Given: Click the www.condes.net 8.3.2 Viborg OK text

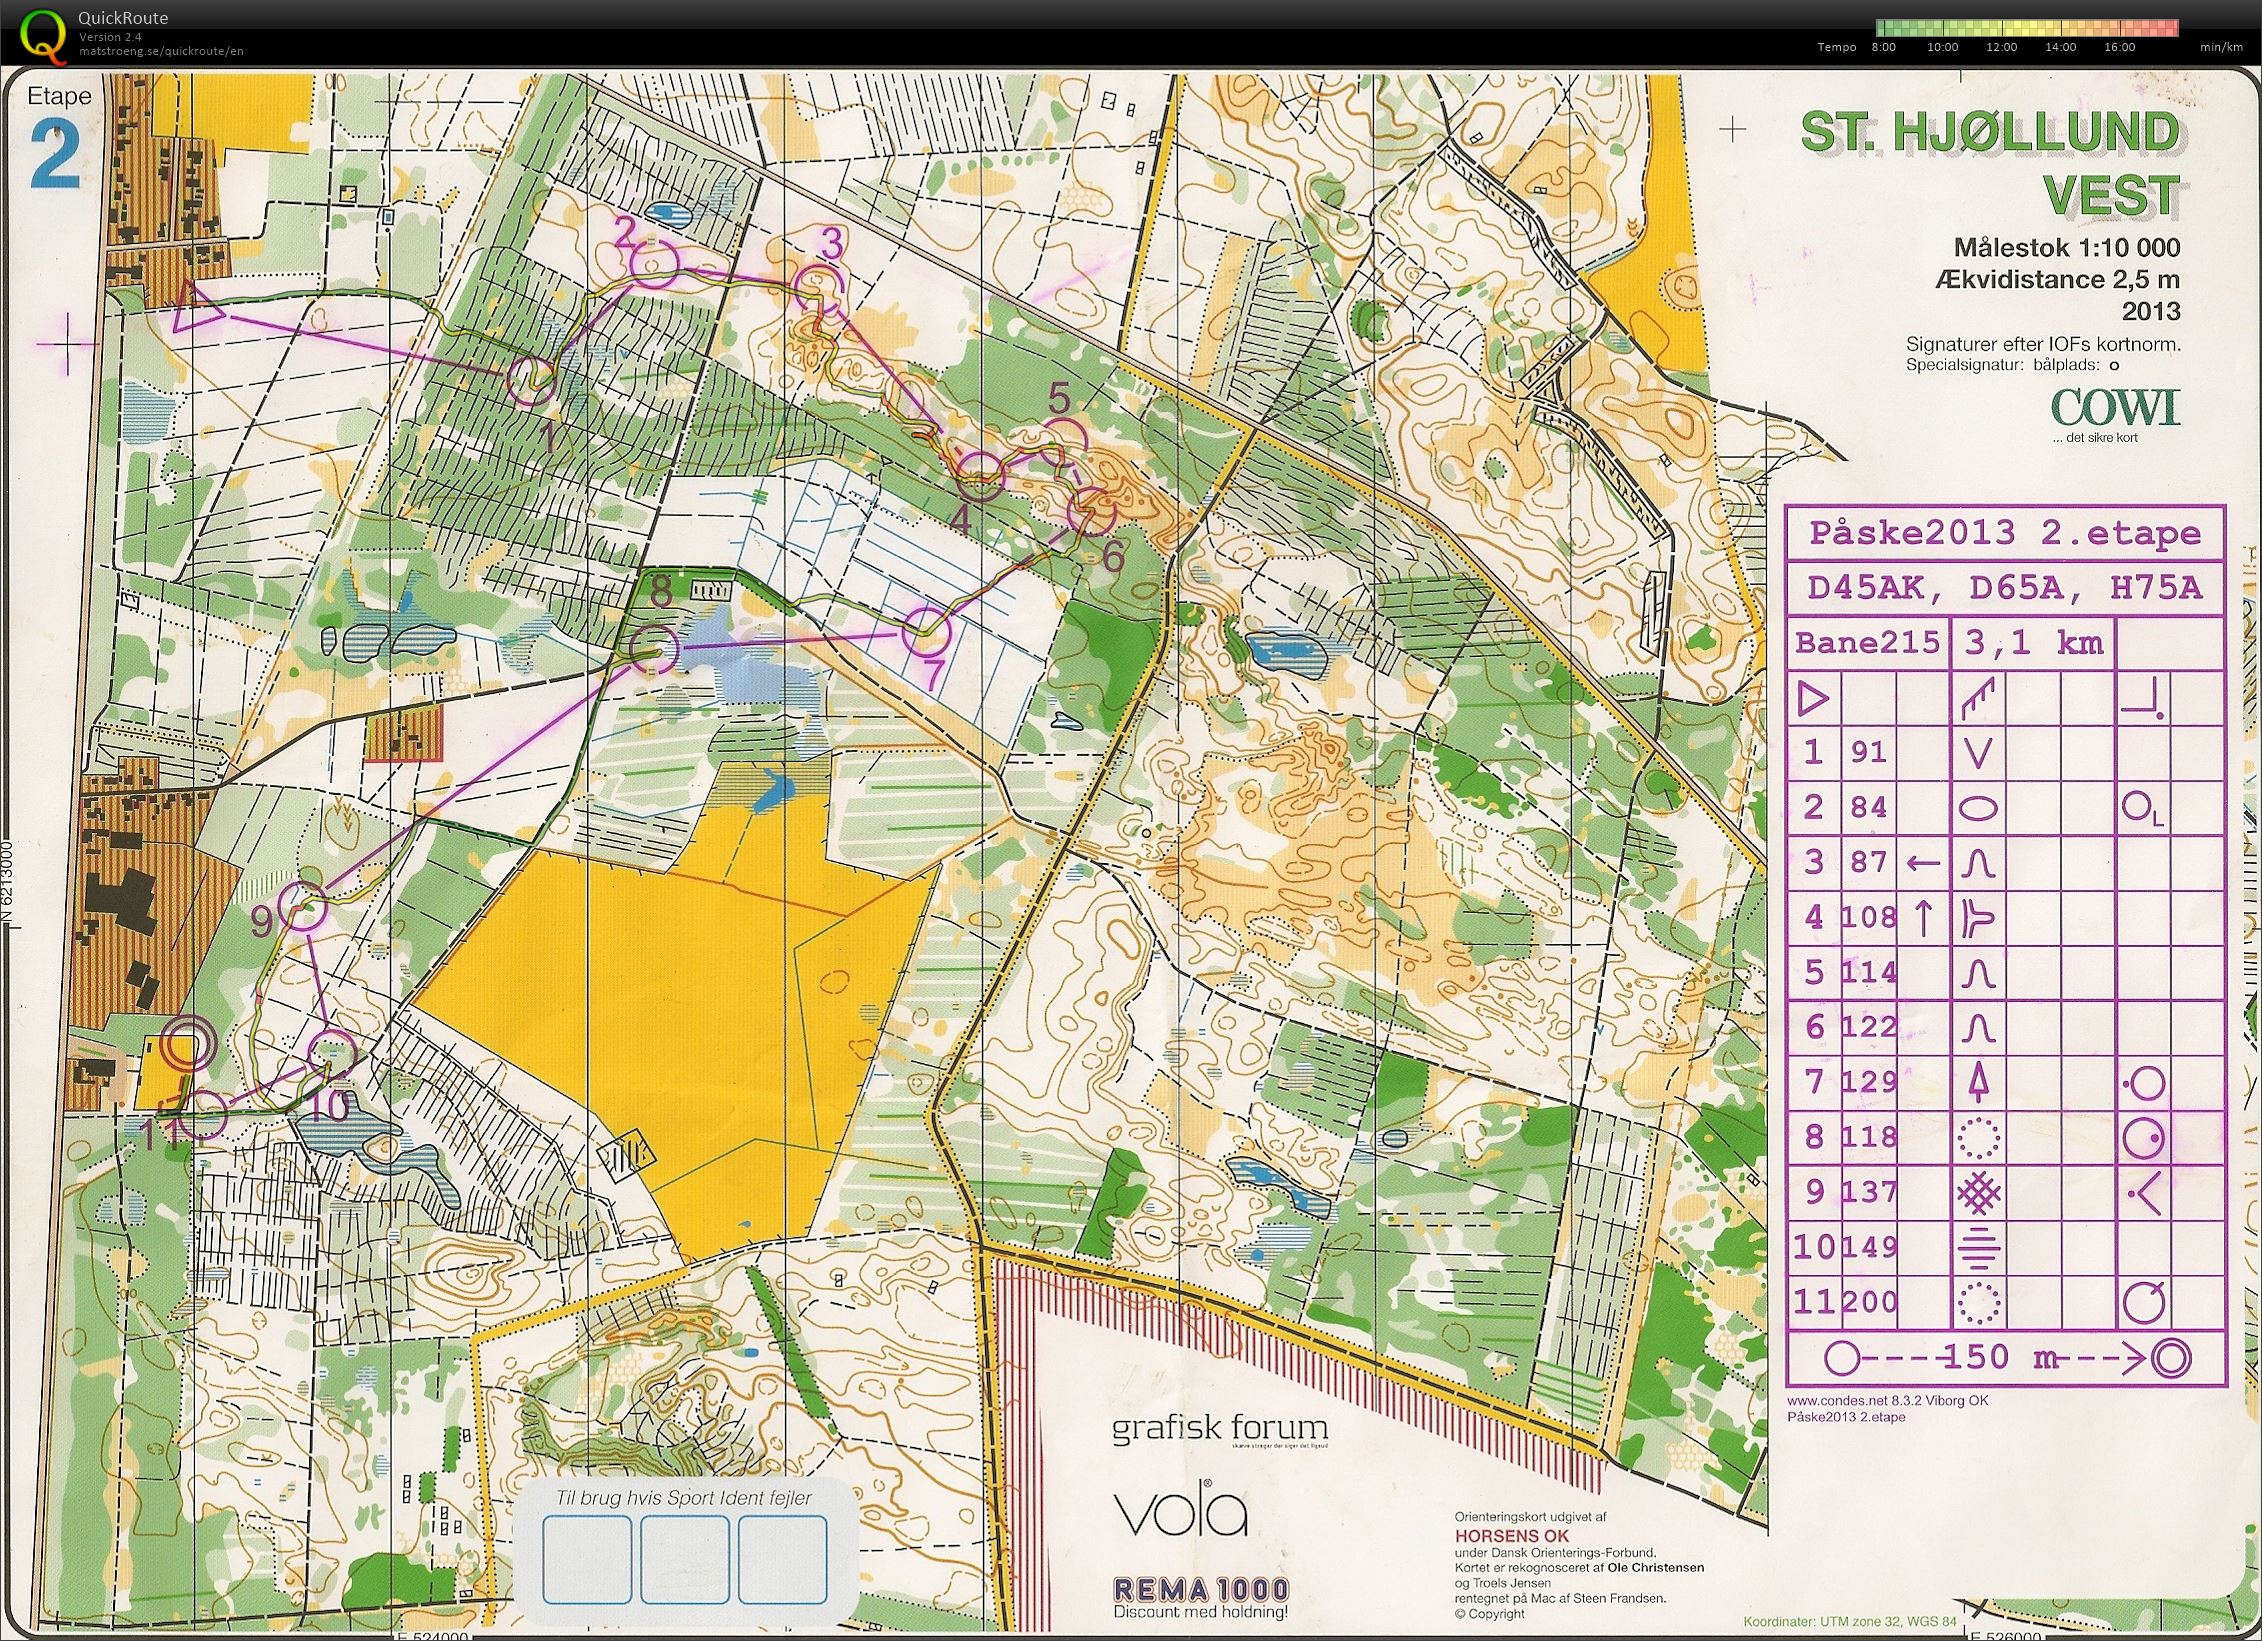Looking at the screenshot, I should 1888,1401.
